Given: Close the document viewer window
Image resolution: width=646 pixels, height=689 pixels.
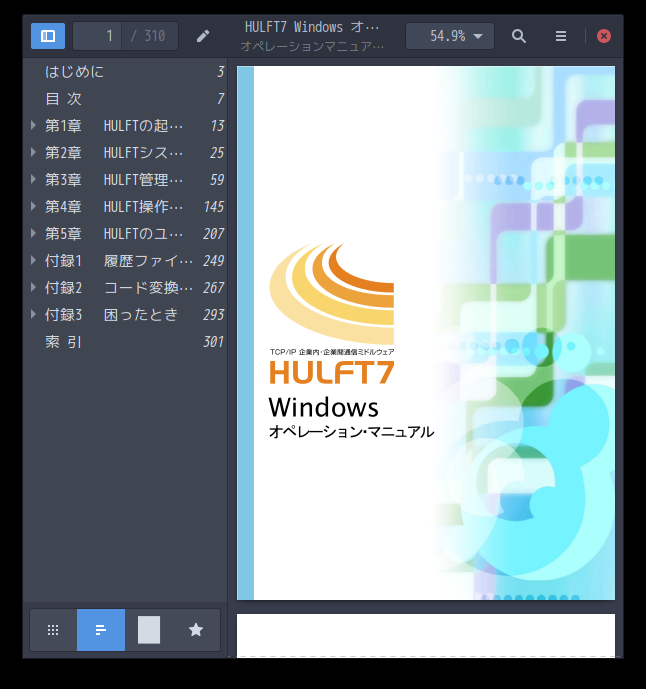Looking at the screenshot, I should (x=604, y=36).
